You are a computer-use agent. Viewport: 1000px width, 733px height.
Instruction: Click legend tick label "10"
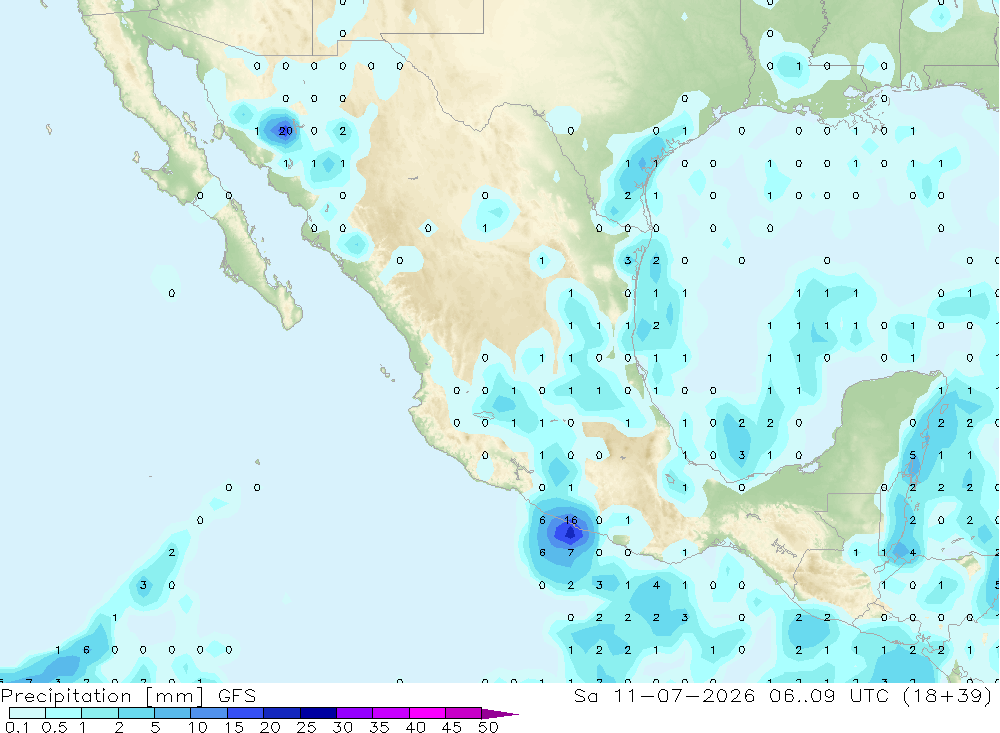click(198, 727)
